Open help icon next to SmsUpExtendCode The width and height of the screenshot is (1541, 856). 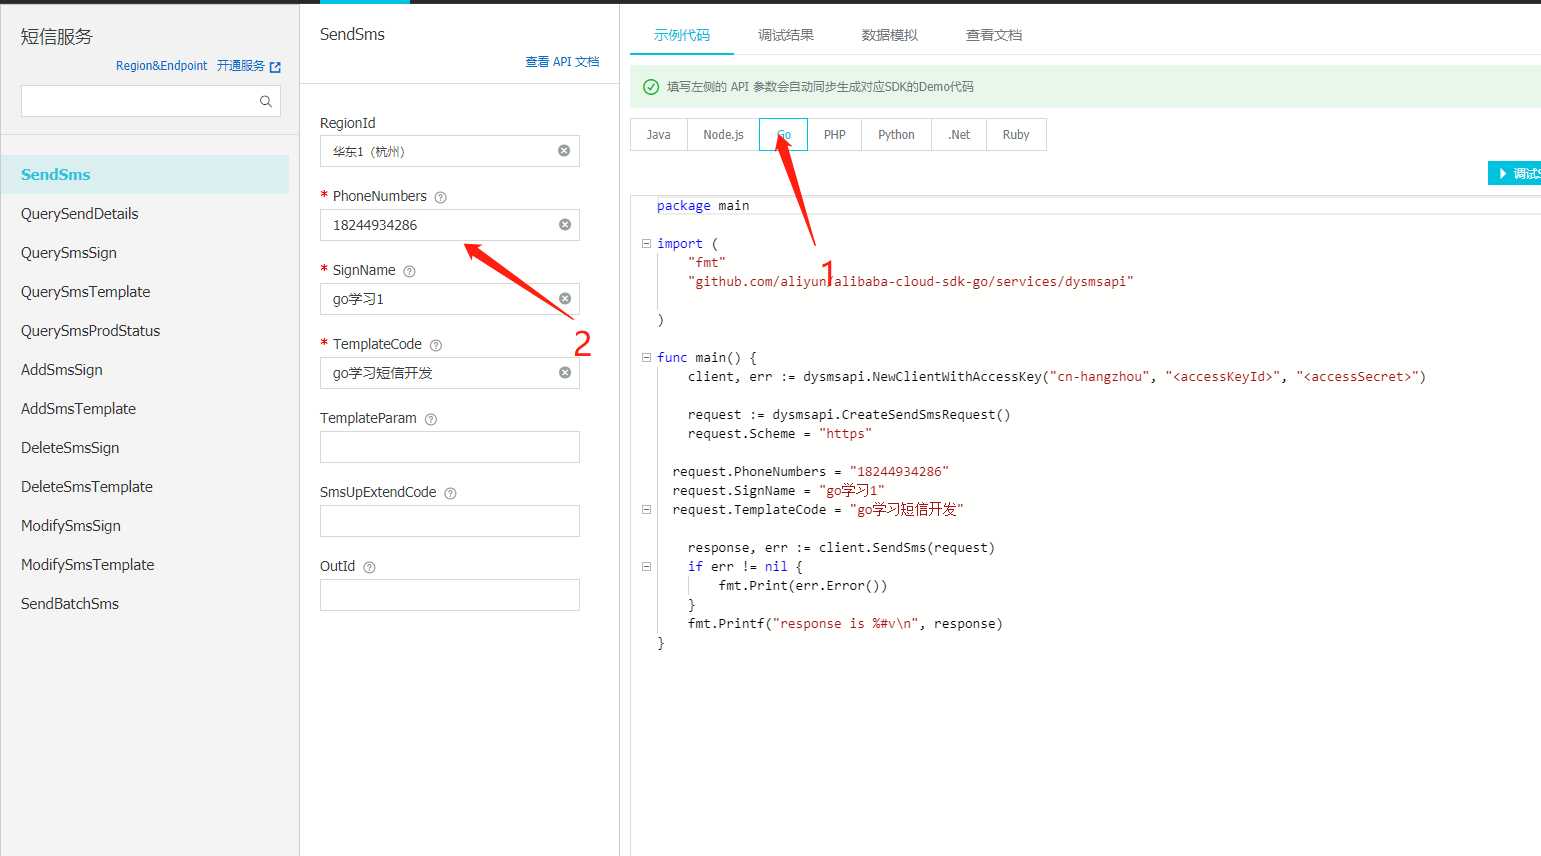(450, 493)
